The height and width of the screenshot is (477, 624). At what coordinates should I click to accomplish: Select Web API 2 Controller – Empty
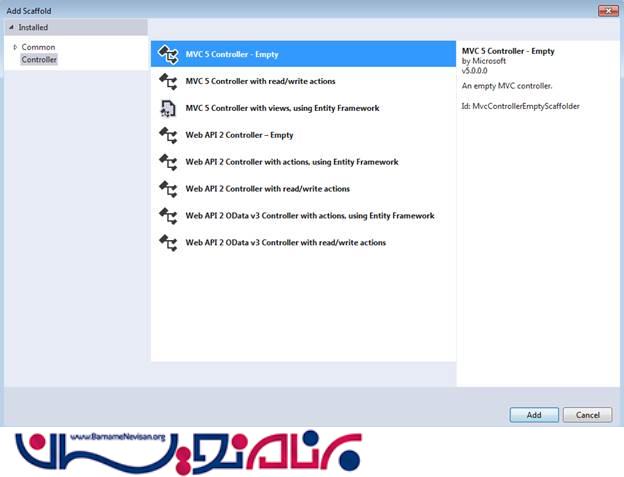point(303,135)
